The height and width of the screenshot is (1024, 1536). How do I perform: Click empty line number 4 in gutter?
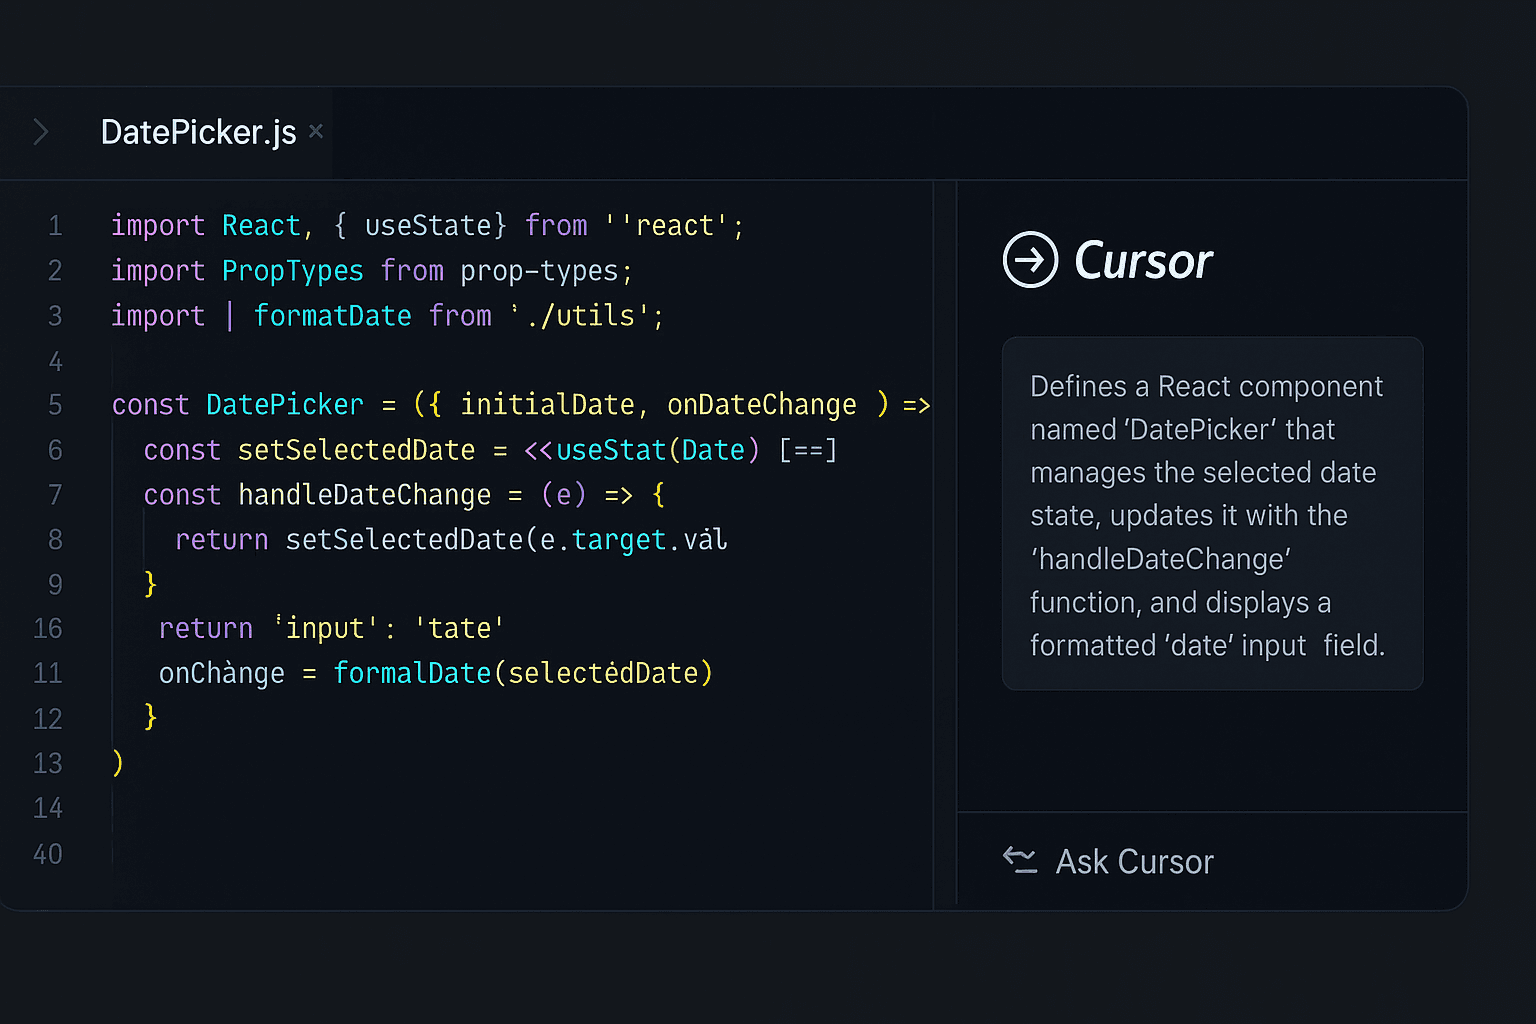click(55, 361)
